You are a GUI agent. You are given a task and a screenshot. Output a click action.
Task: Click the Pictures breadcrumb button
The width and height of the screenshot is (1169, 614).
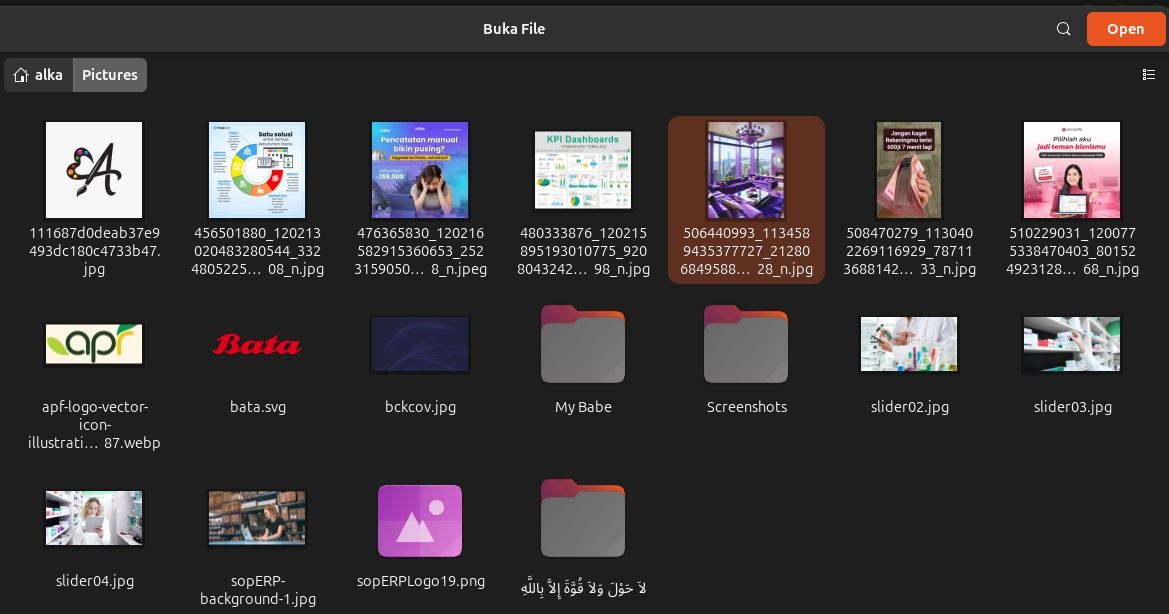coord(110,75)
